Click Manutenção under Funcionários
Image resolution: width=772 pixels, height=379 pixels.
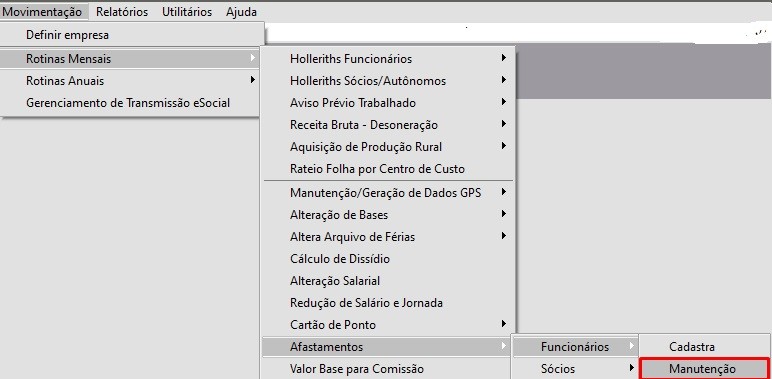click(704, 369)
